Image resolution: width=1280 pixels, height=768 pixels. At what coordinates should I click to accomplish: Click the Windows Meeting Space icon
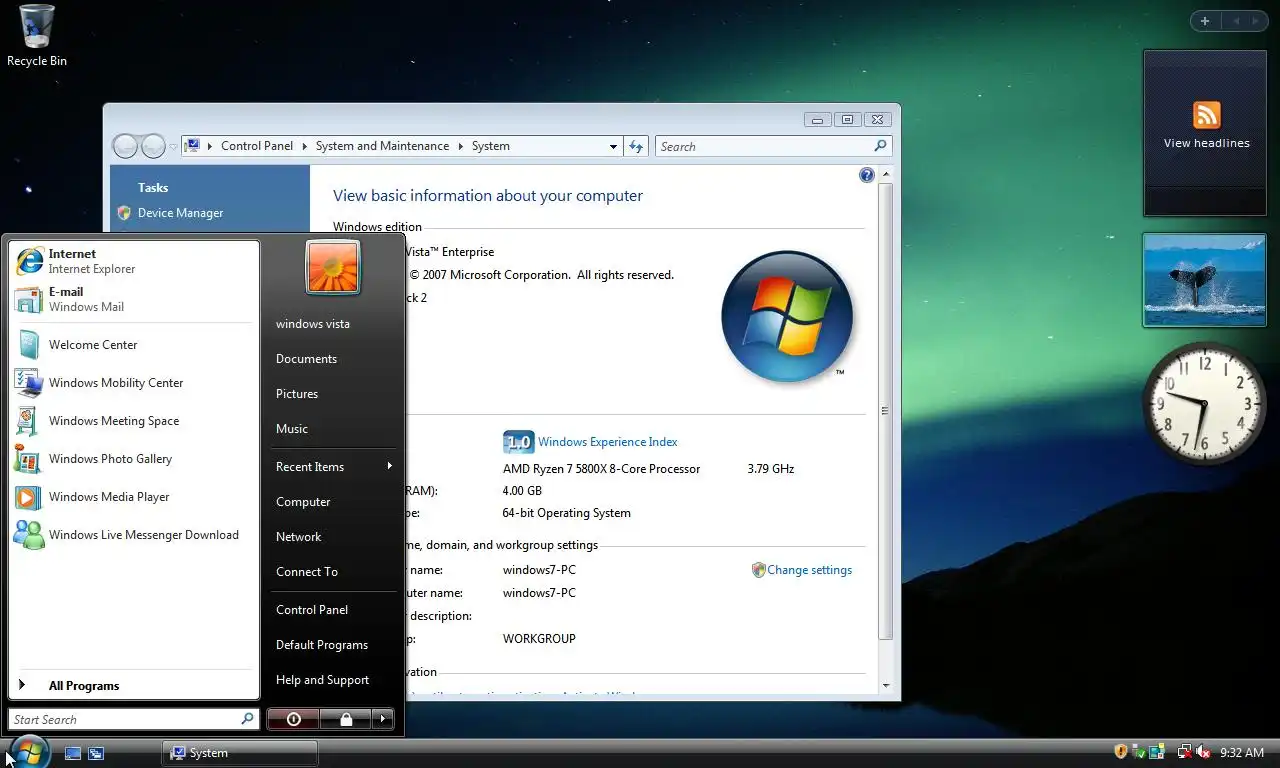(29, 421)
